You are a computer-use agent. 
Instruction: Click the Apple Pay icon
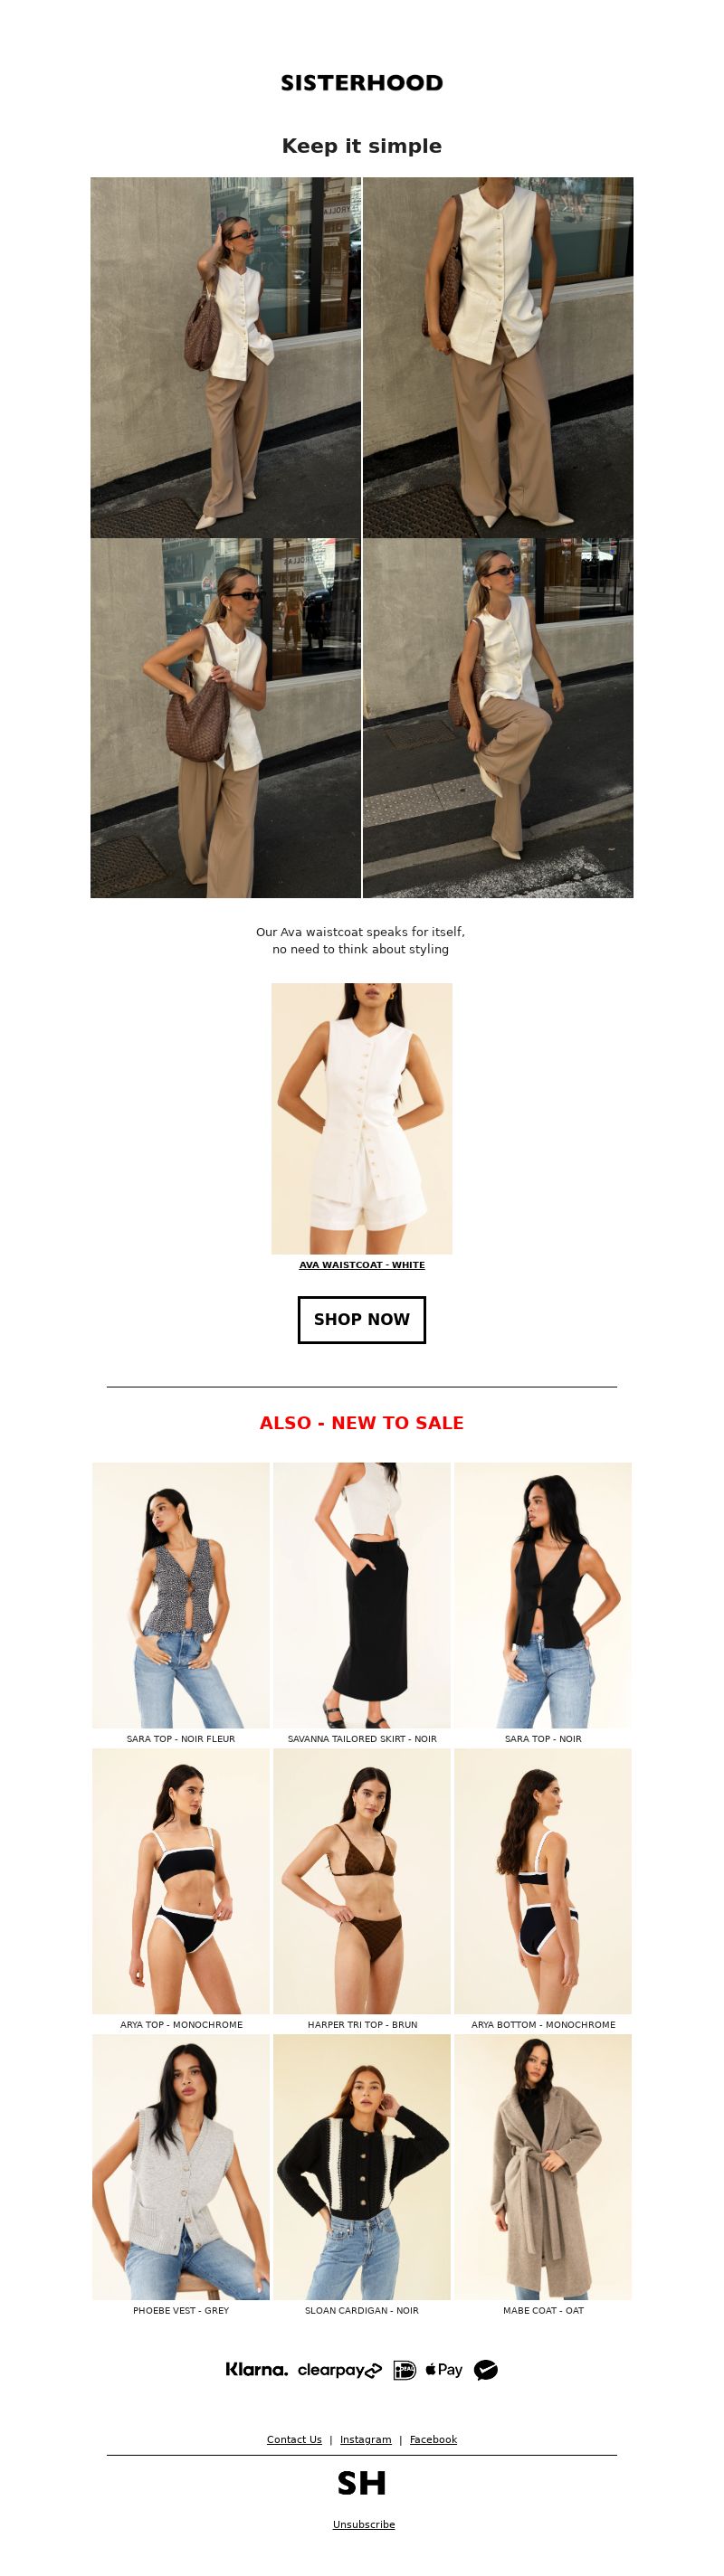tap(444, 2369)
